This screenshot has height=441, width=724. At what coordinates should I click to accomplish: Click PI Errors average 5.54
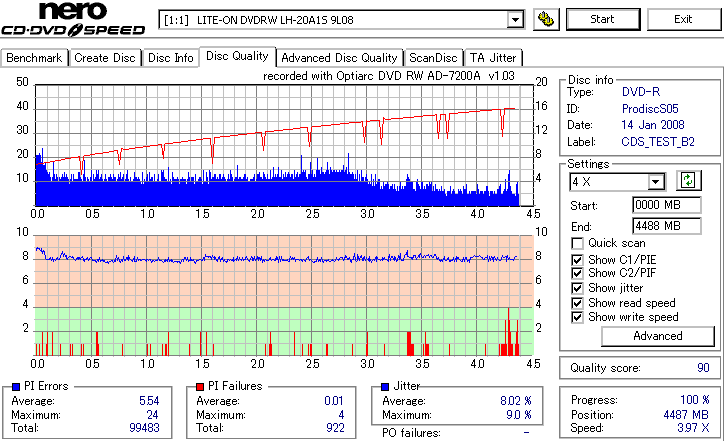coord(149,401)
